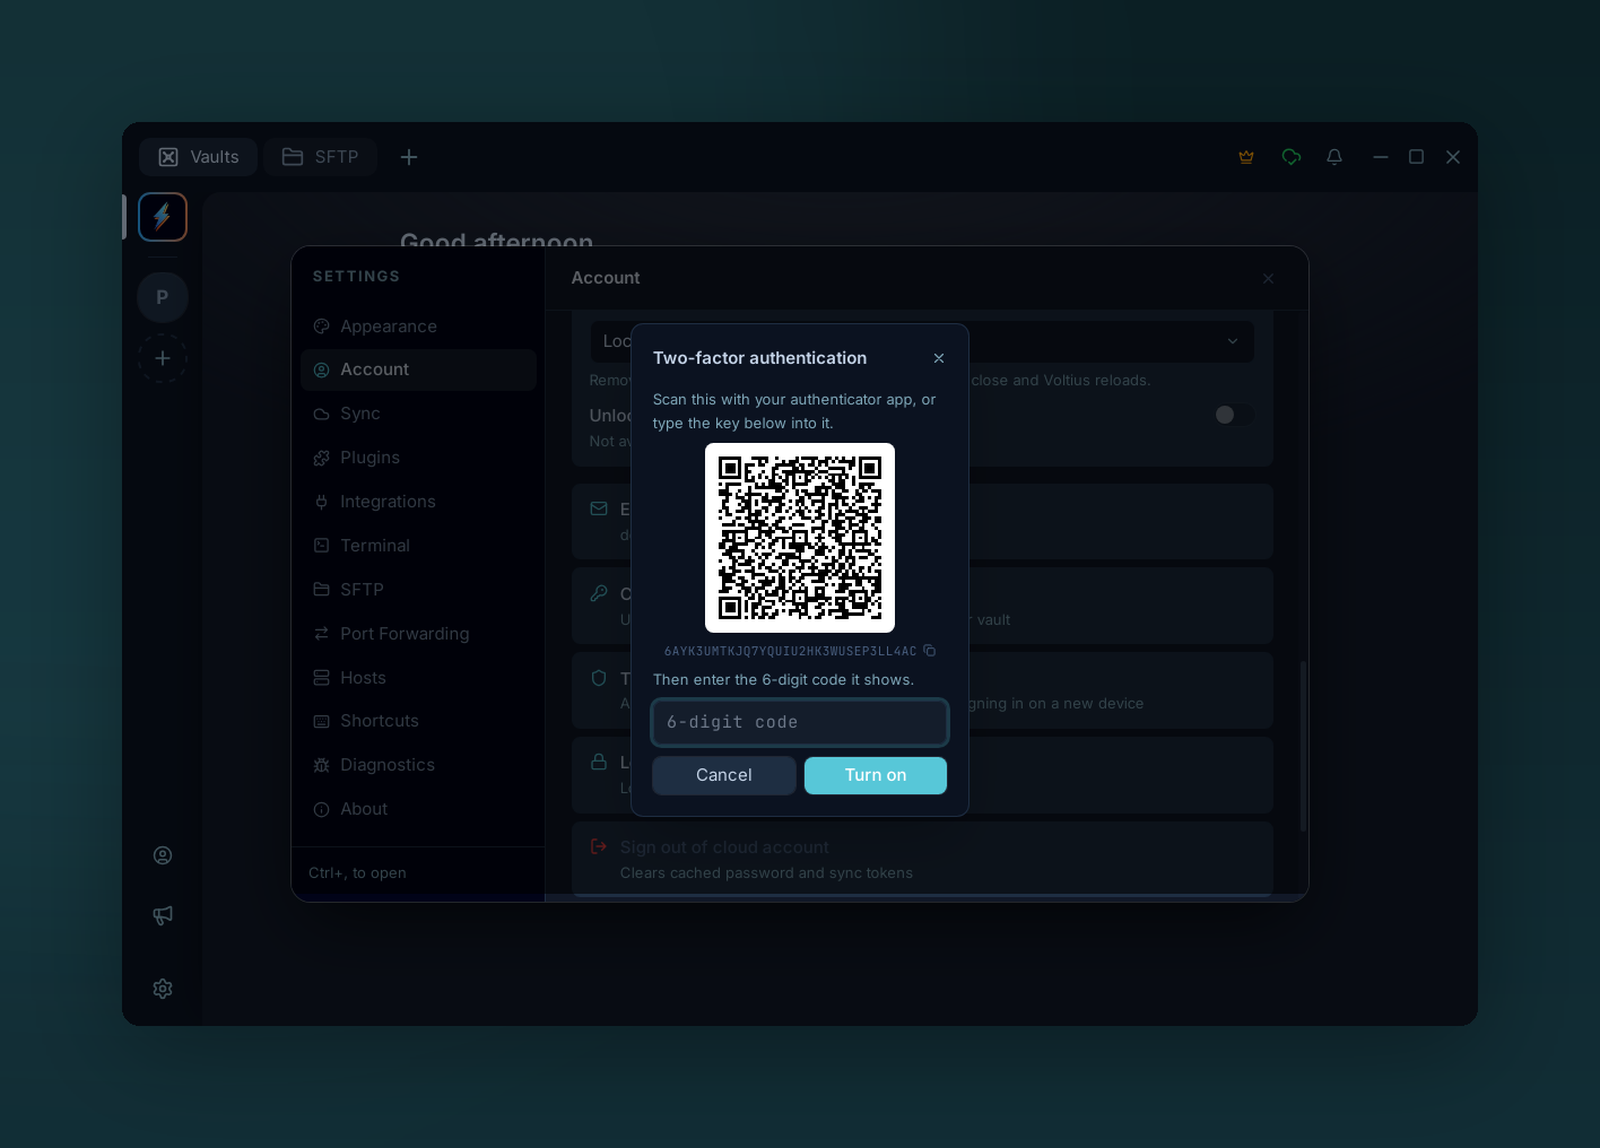Toggle the Unlock switch
This screenshot has height=1148, width=1600.
1233,415
